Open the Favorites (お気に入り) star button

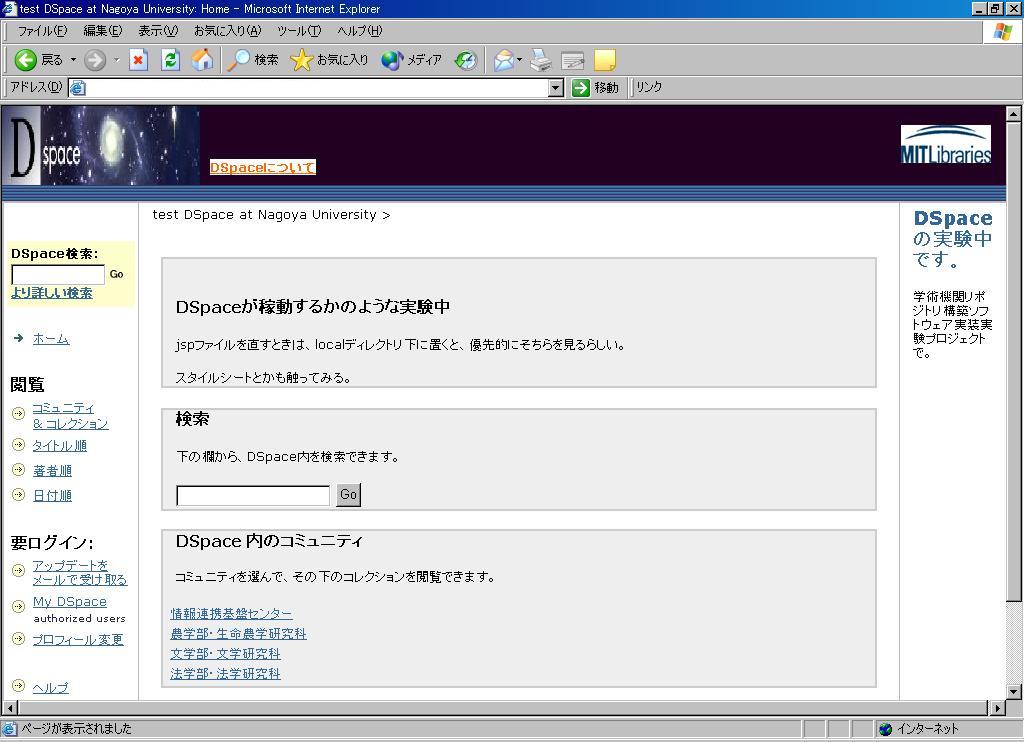(x=329, y=60)
